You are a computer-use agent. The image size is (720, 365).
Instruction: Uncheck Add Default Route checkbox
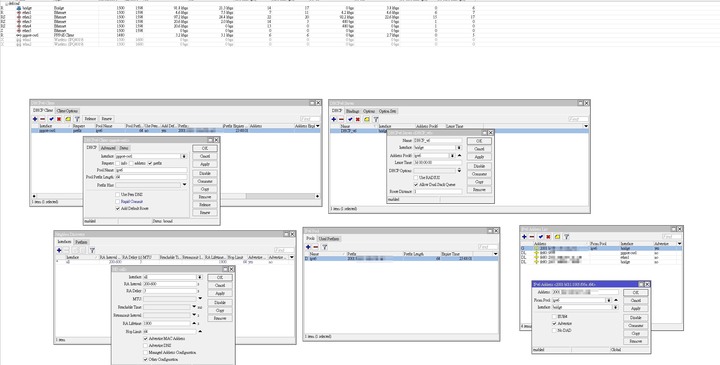point(118,208)
